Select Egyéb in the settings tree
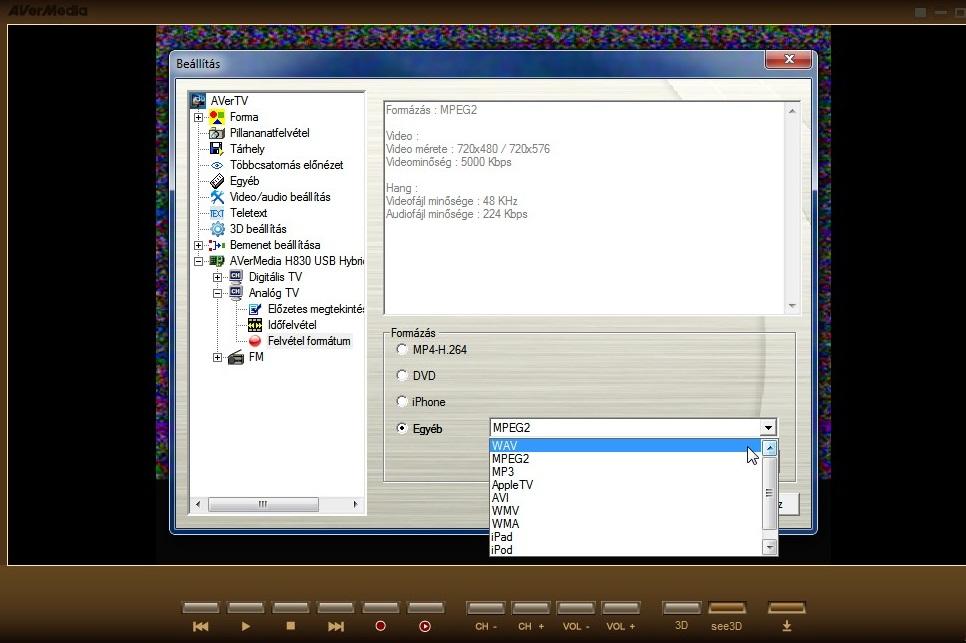Image resolution: width=966 pixels, height=643 pixels. point(245,181)
